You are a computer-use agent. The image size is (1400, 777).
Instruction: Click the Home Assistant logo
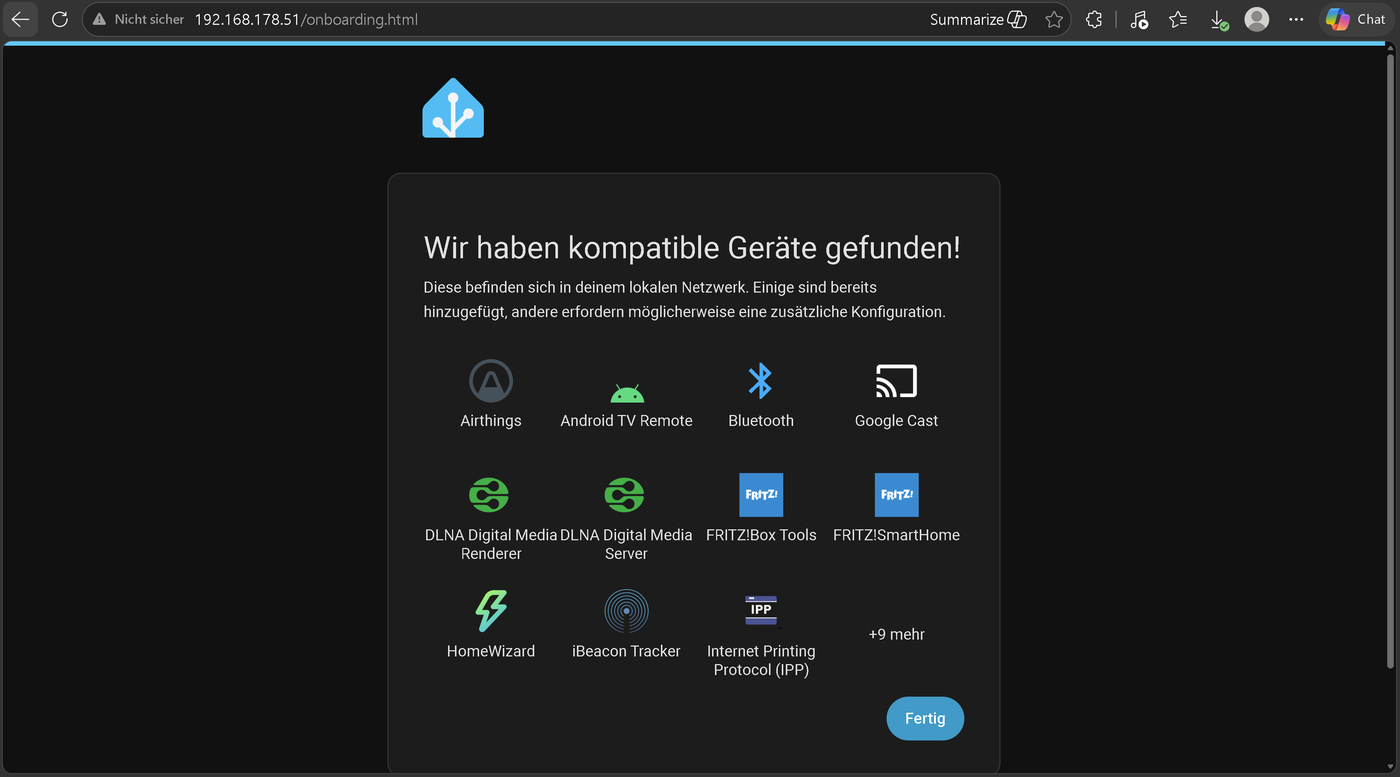coord(453,108)
